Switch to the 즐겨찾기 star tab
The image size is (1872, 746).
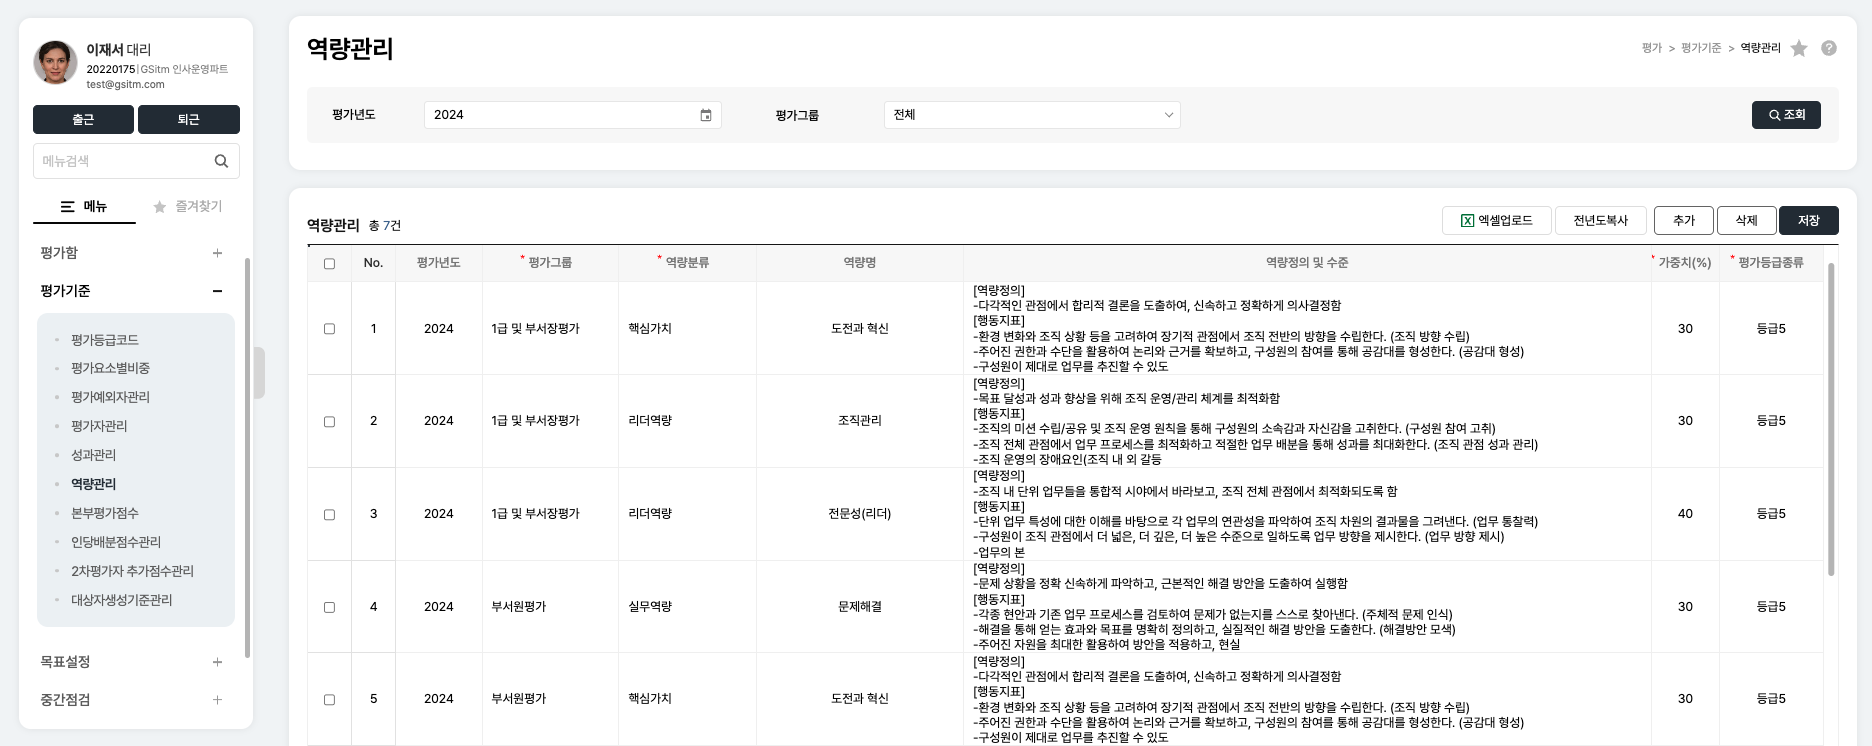tap(187, 206)
